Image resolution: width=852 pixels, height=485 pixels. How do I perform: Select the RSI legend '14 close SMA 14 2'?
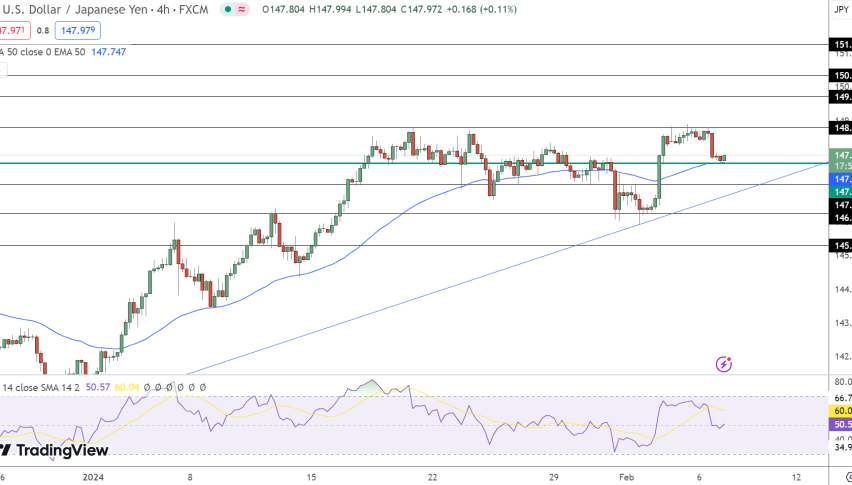41,387
